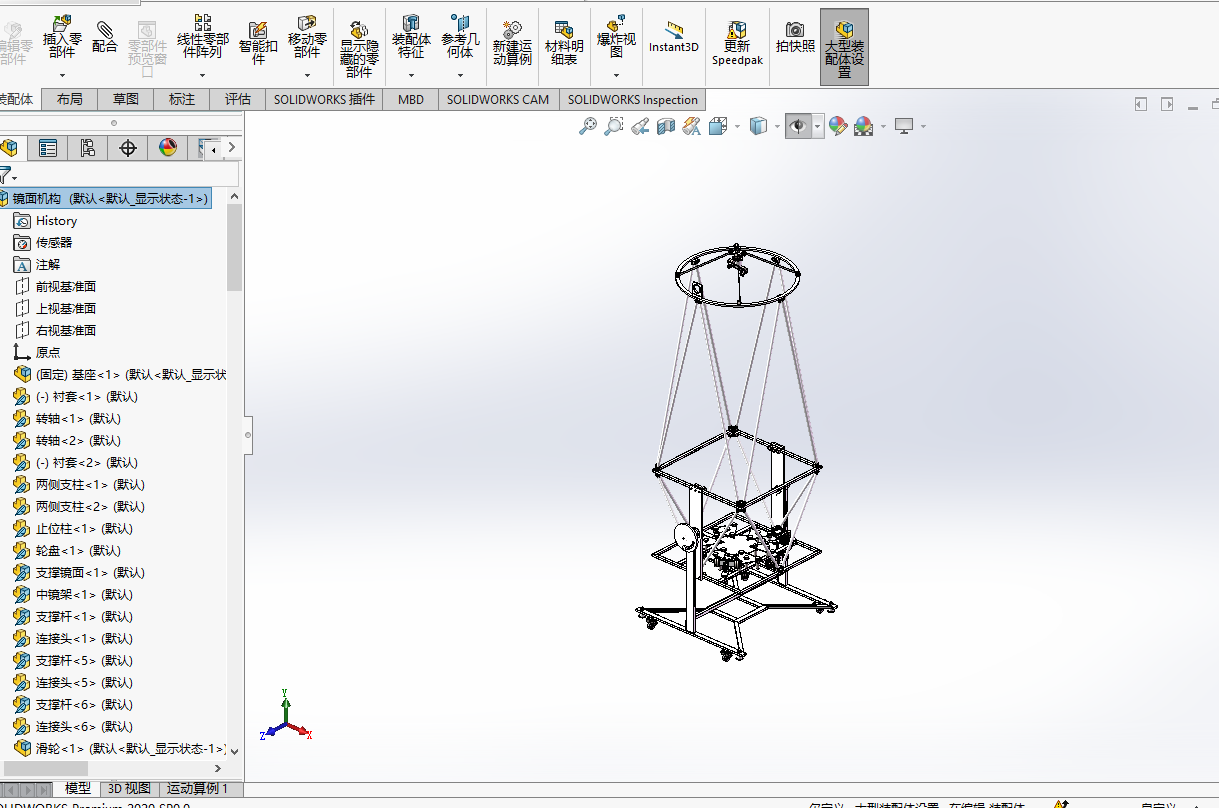This screenshot has width=1219, height=808.
Task: Toggle Instant3D mode
Action: point(673,37)
